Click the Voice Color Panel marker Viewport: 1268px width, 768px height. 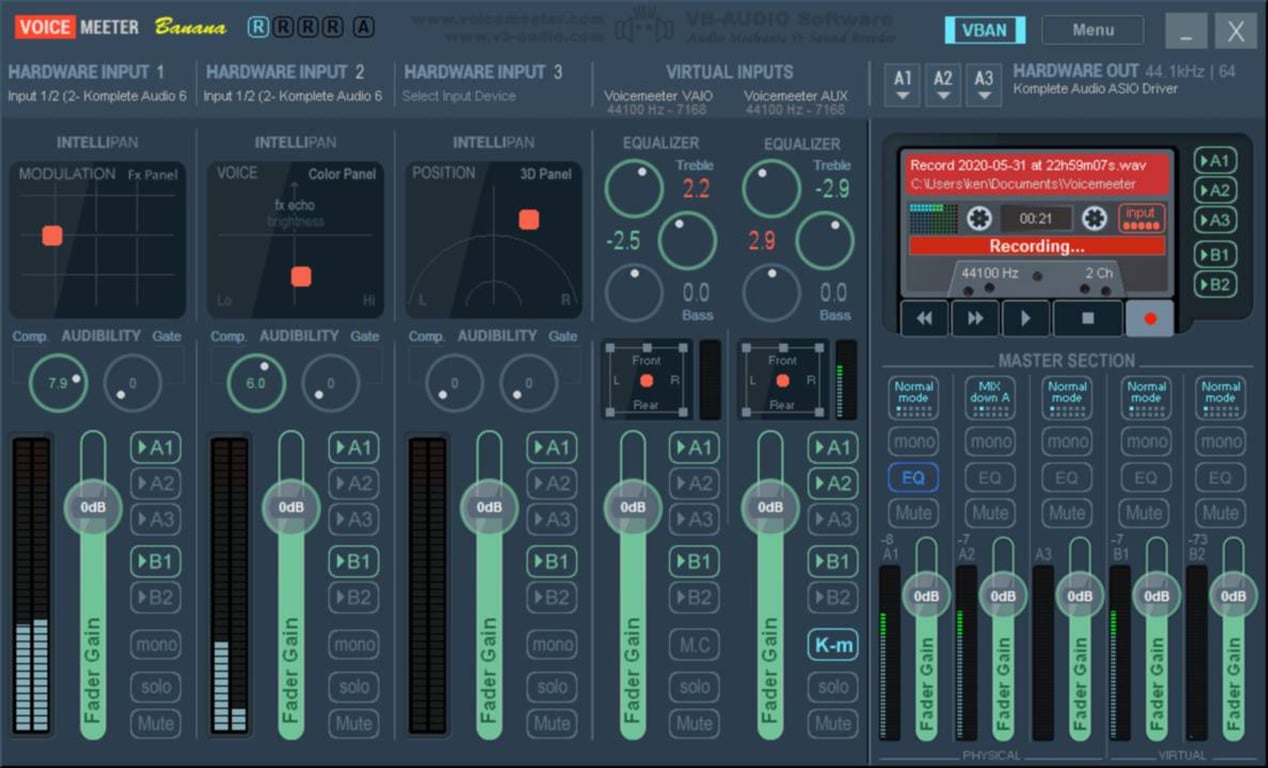click(301, 277)
